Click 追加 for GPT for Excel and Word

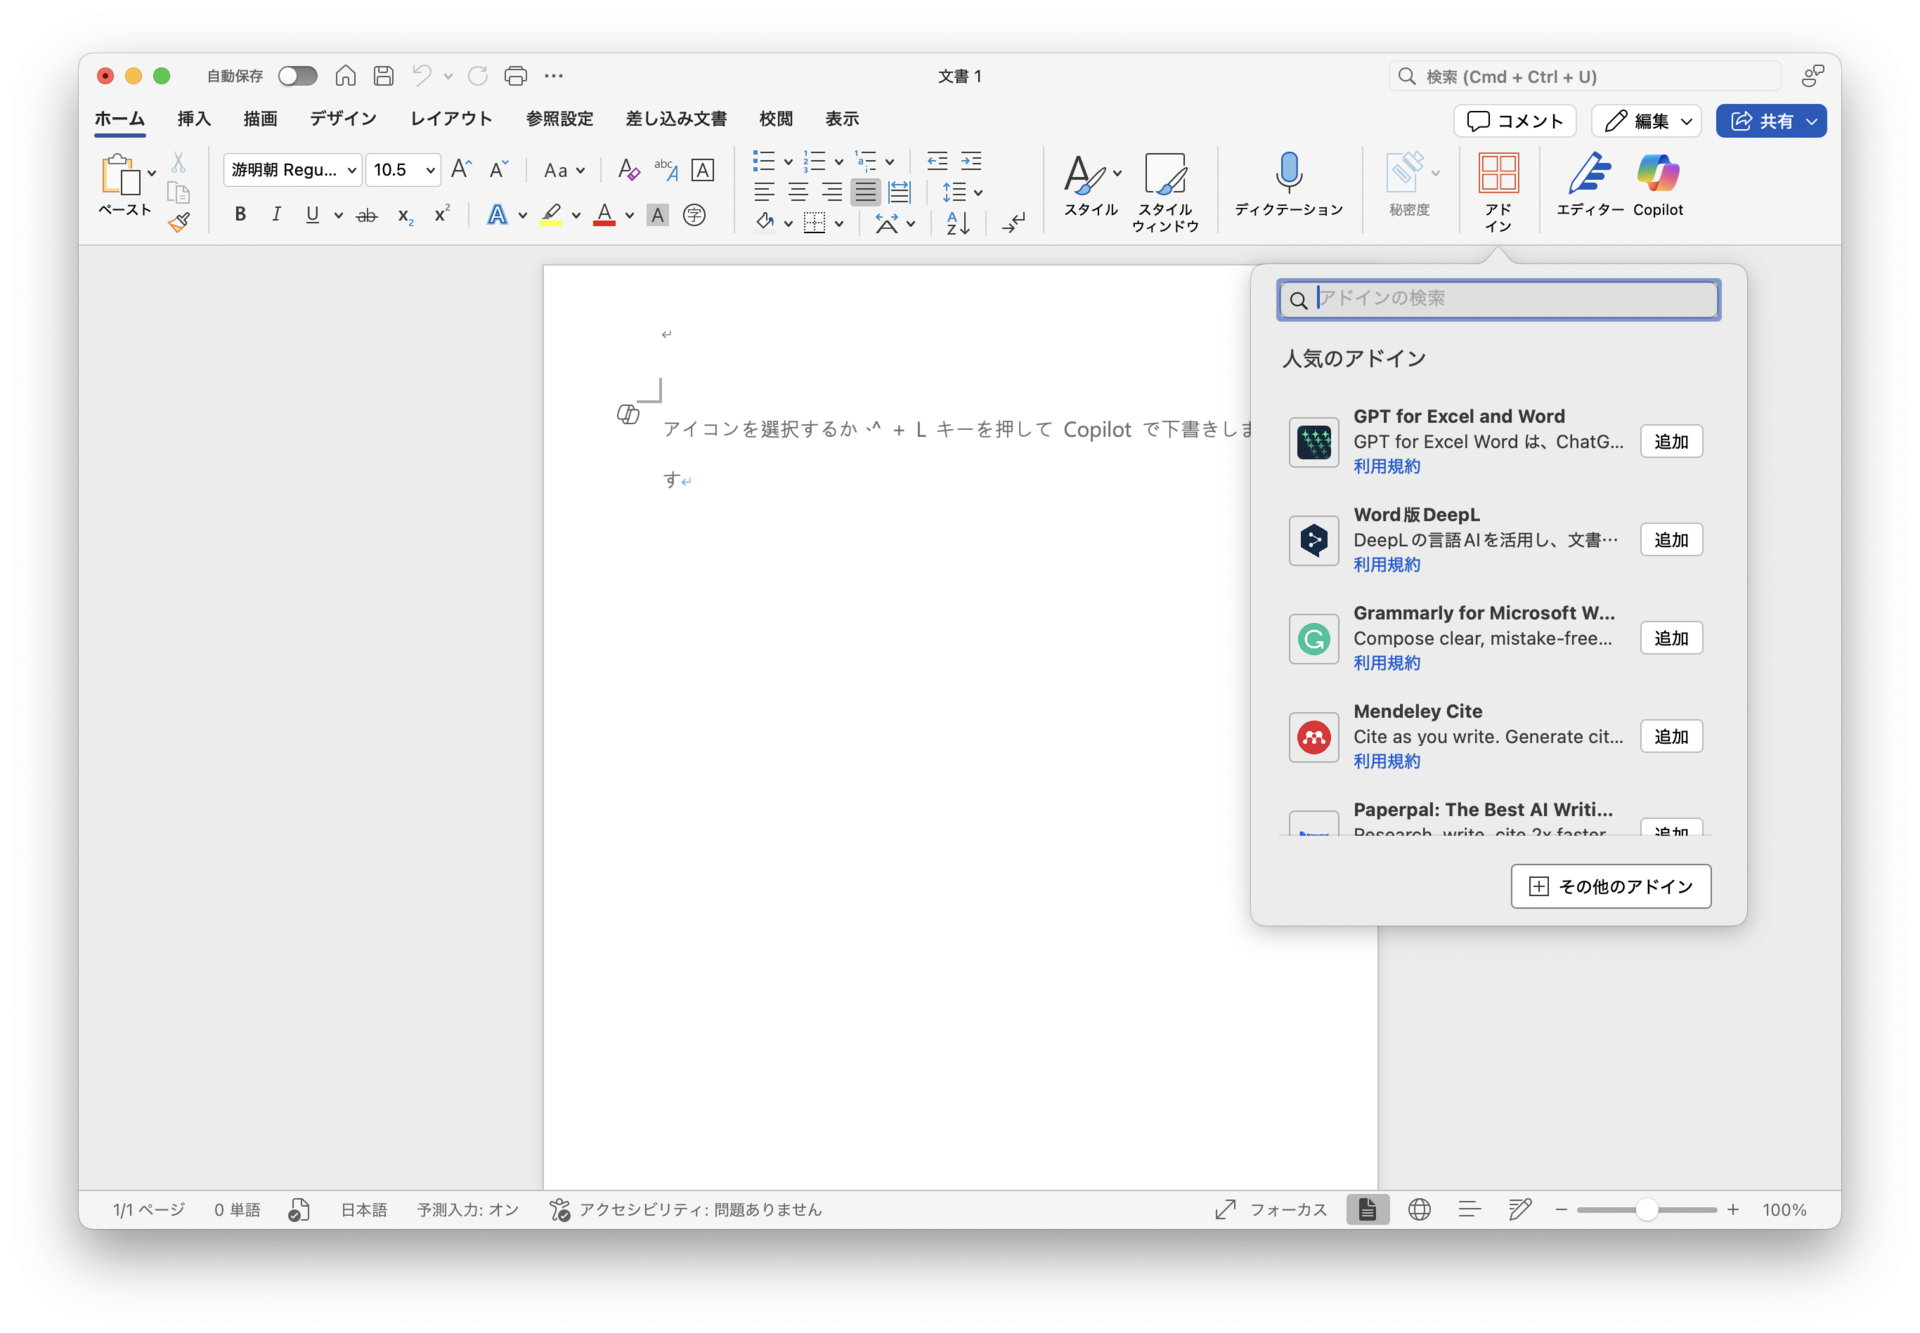(x=1671, y=441)
